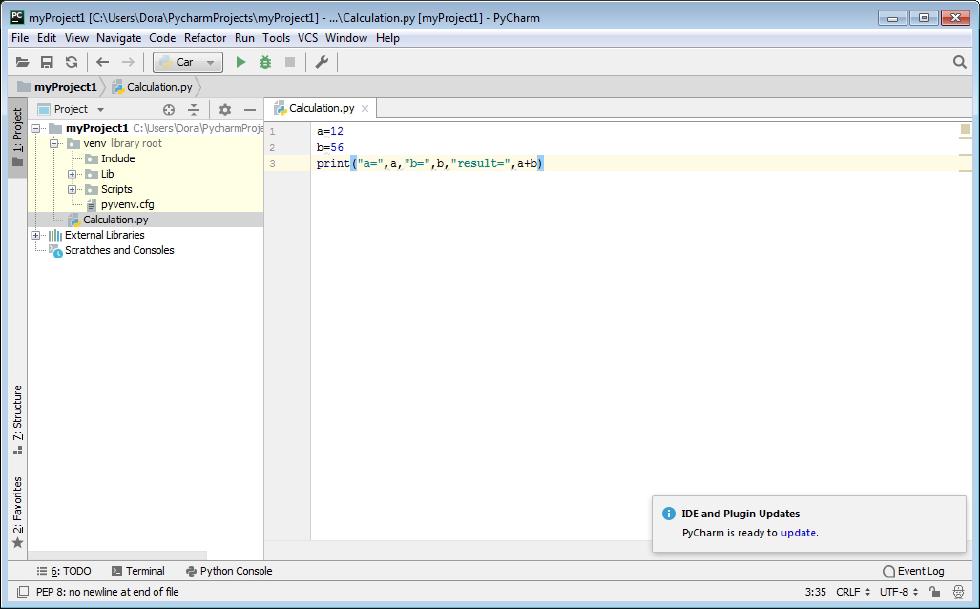Viewport: 980px width, 609px height.
Task: Synchronize files with the refresh icon
Action: click(x=71, y=62)
